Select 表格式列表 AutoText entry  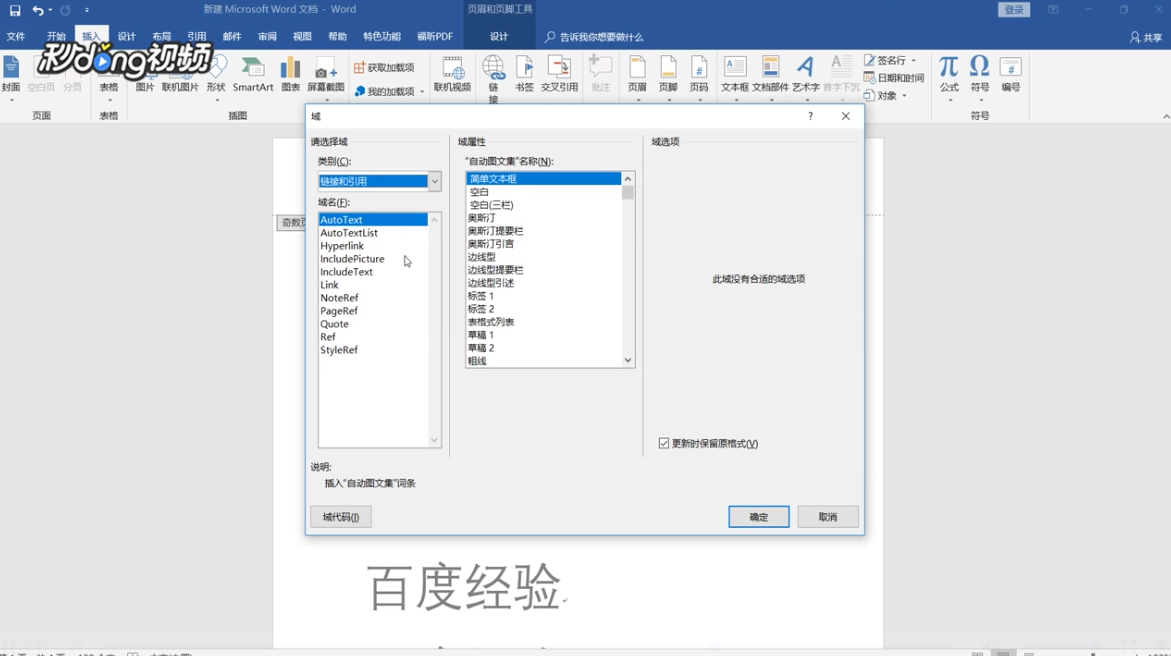(544, 322)
